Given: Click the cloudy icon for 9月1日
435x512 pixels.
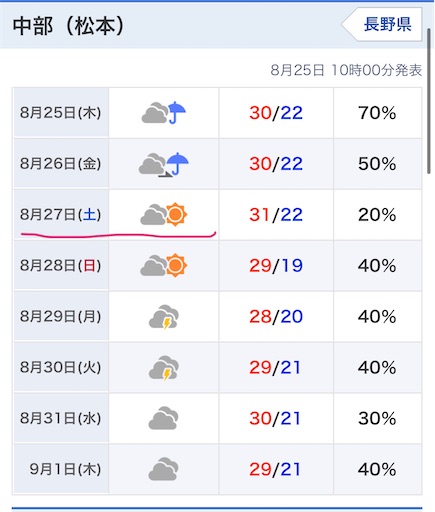Looking at the screenshot, I should point(163,469).
